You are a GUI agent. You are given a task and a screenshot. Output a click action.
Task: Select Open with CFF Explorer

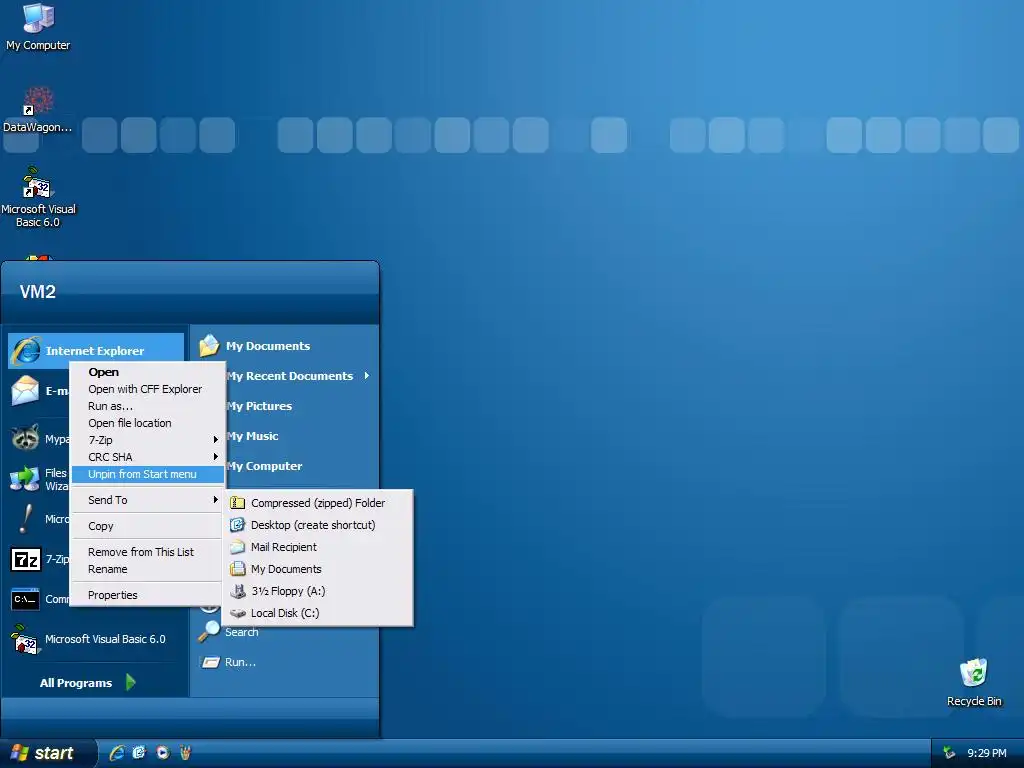148,389
